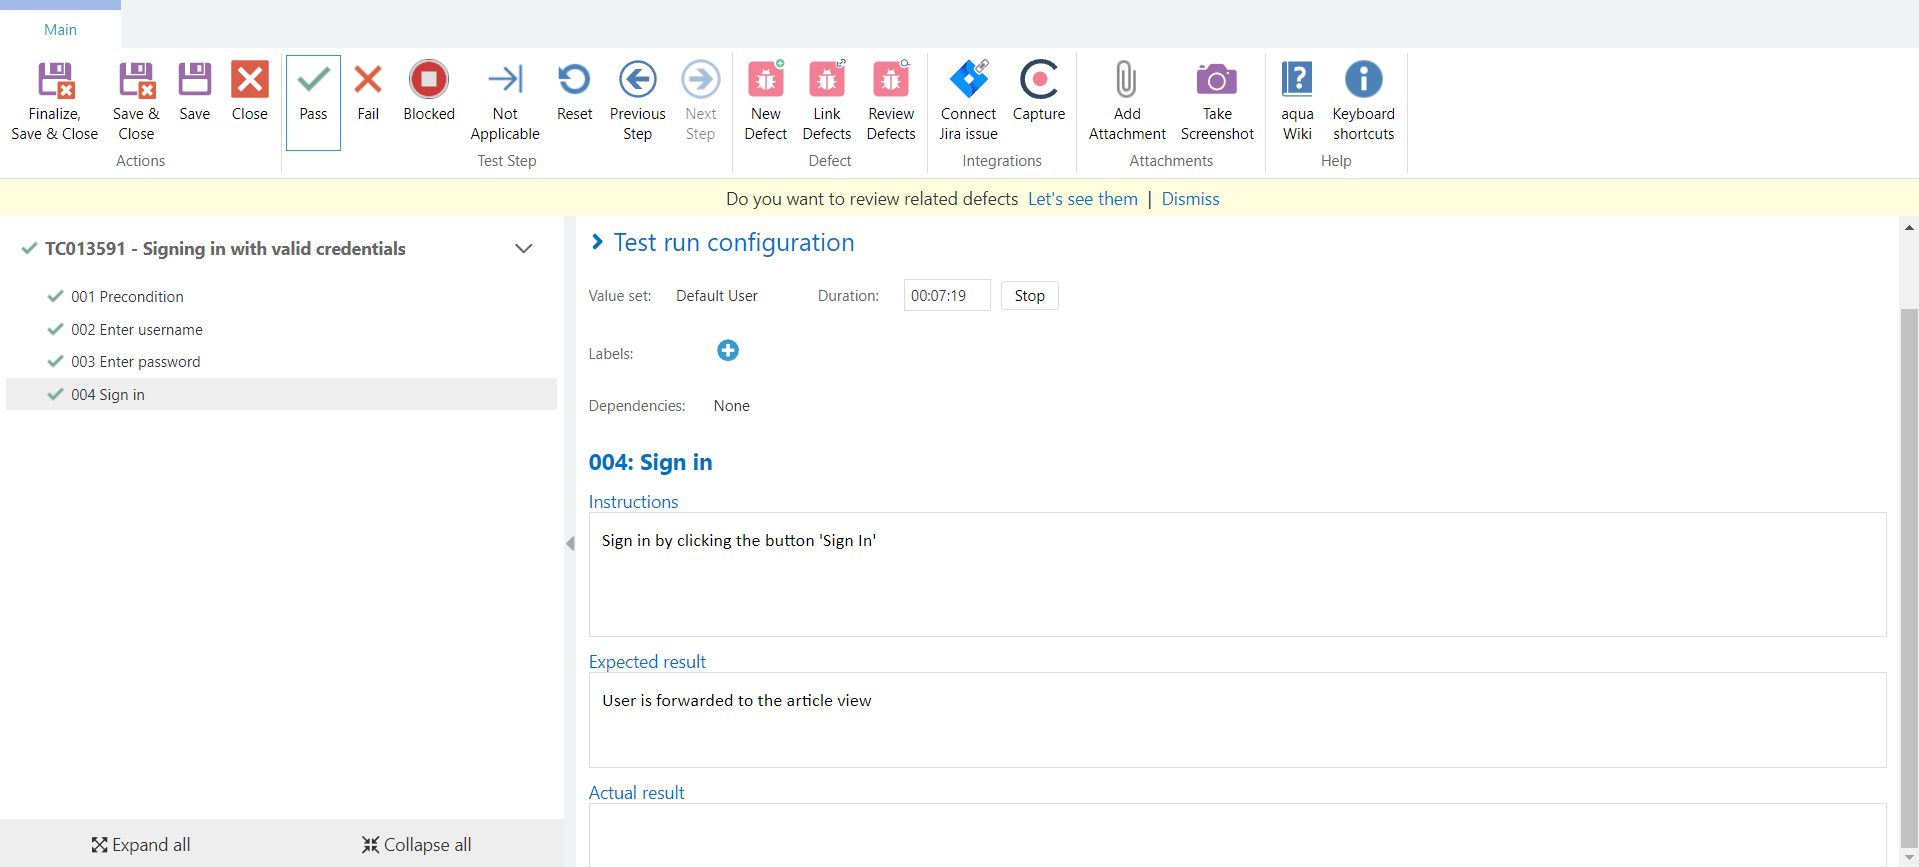1919x867 pixels.
Task: Add a label with plus icon
Action: pyautogui.click(x=728, y=350)
